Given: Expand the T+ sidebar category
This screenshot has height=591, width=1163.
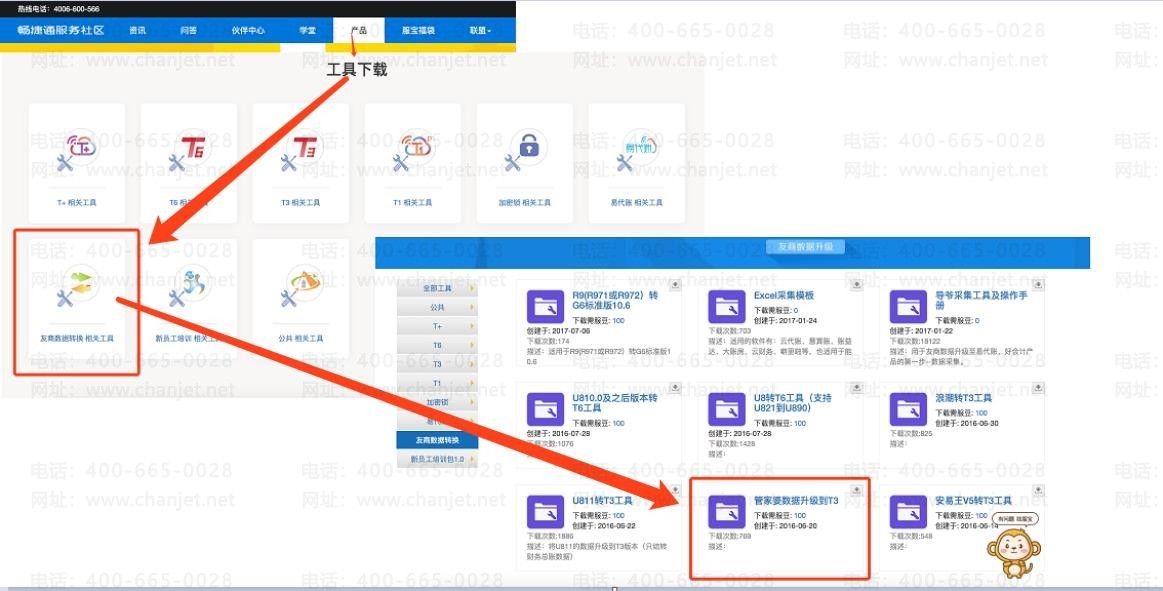Looking at the screenshot, I should 437,326.
